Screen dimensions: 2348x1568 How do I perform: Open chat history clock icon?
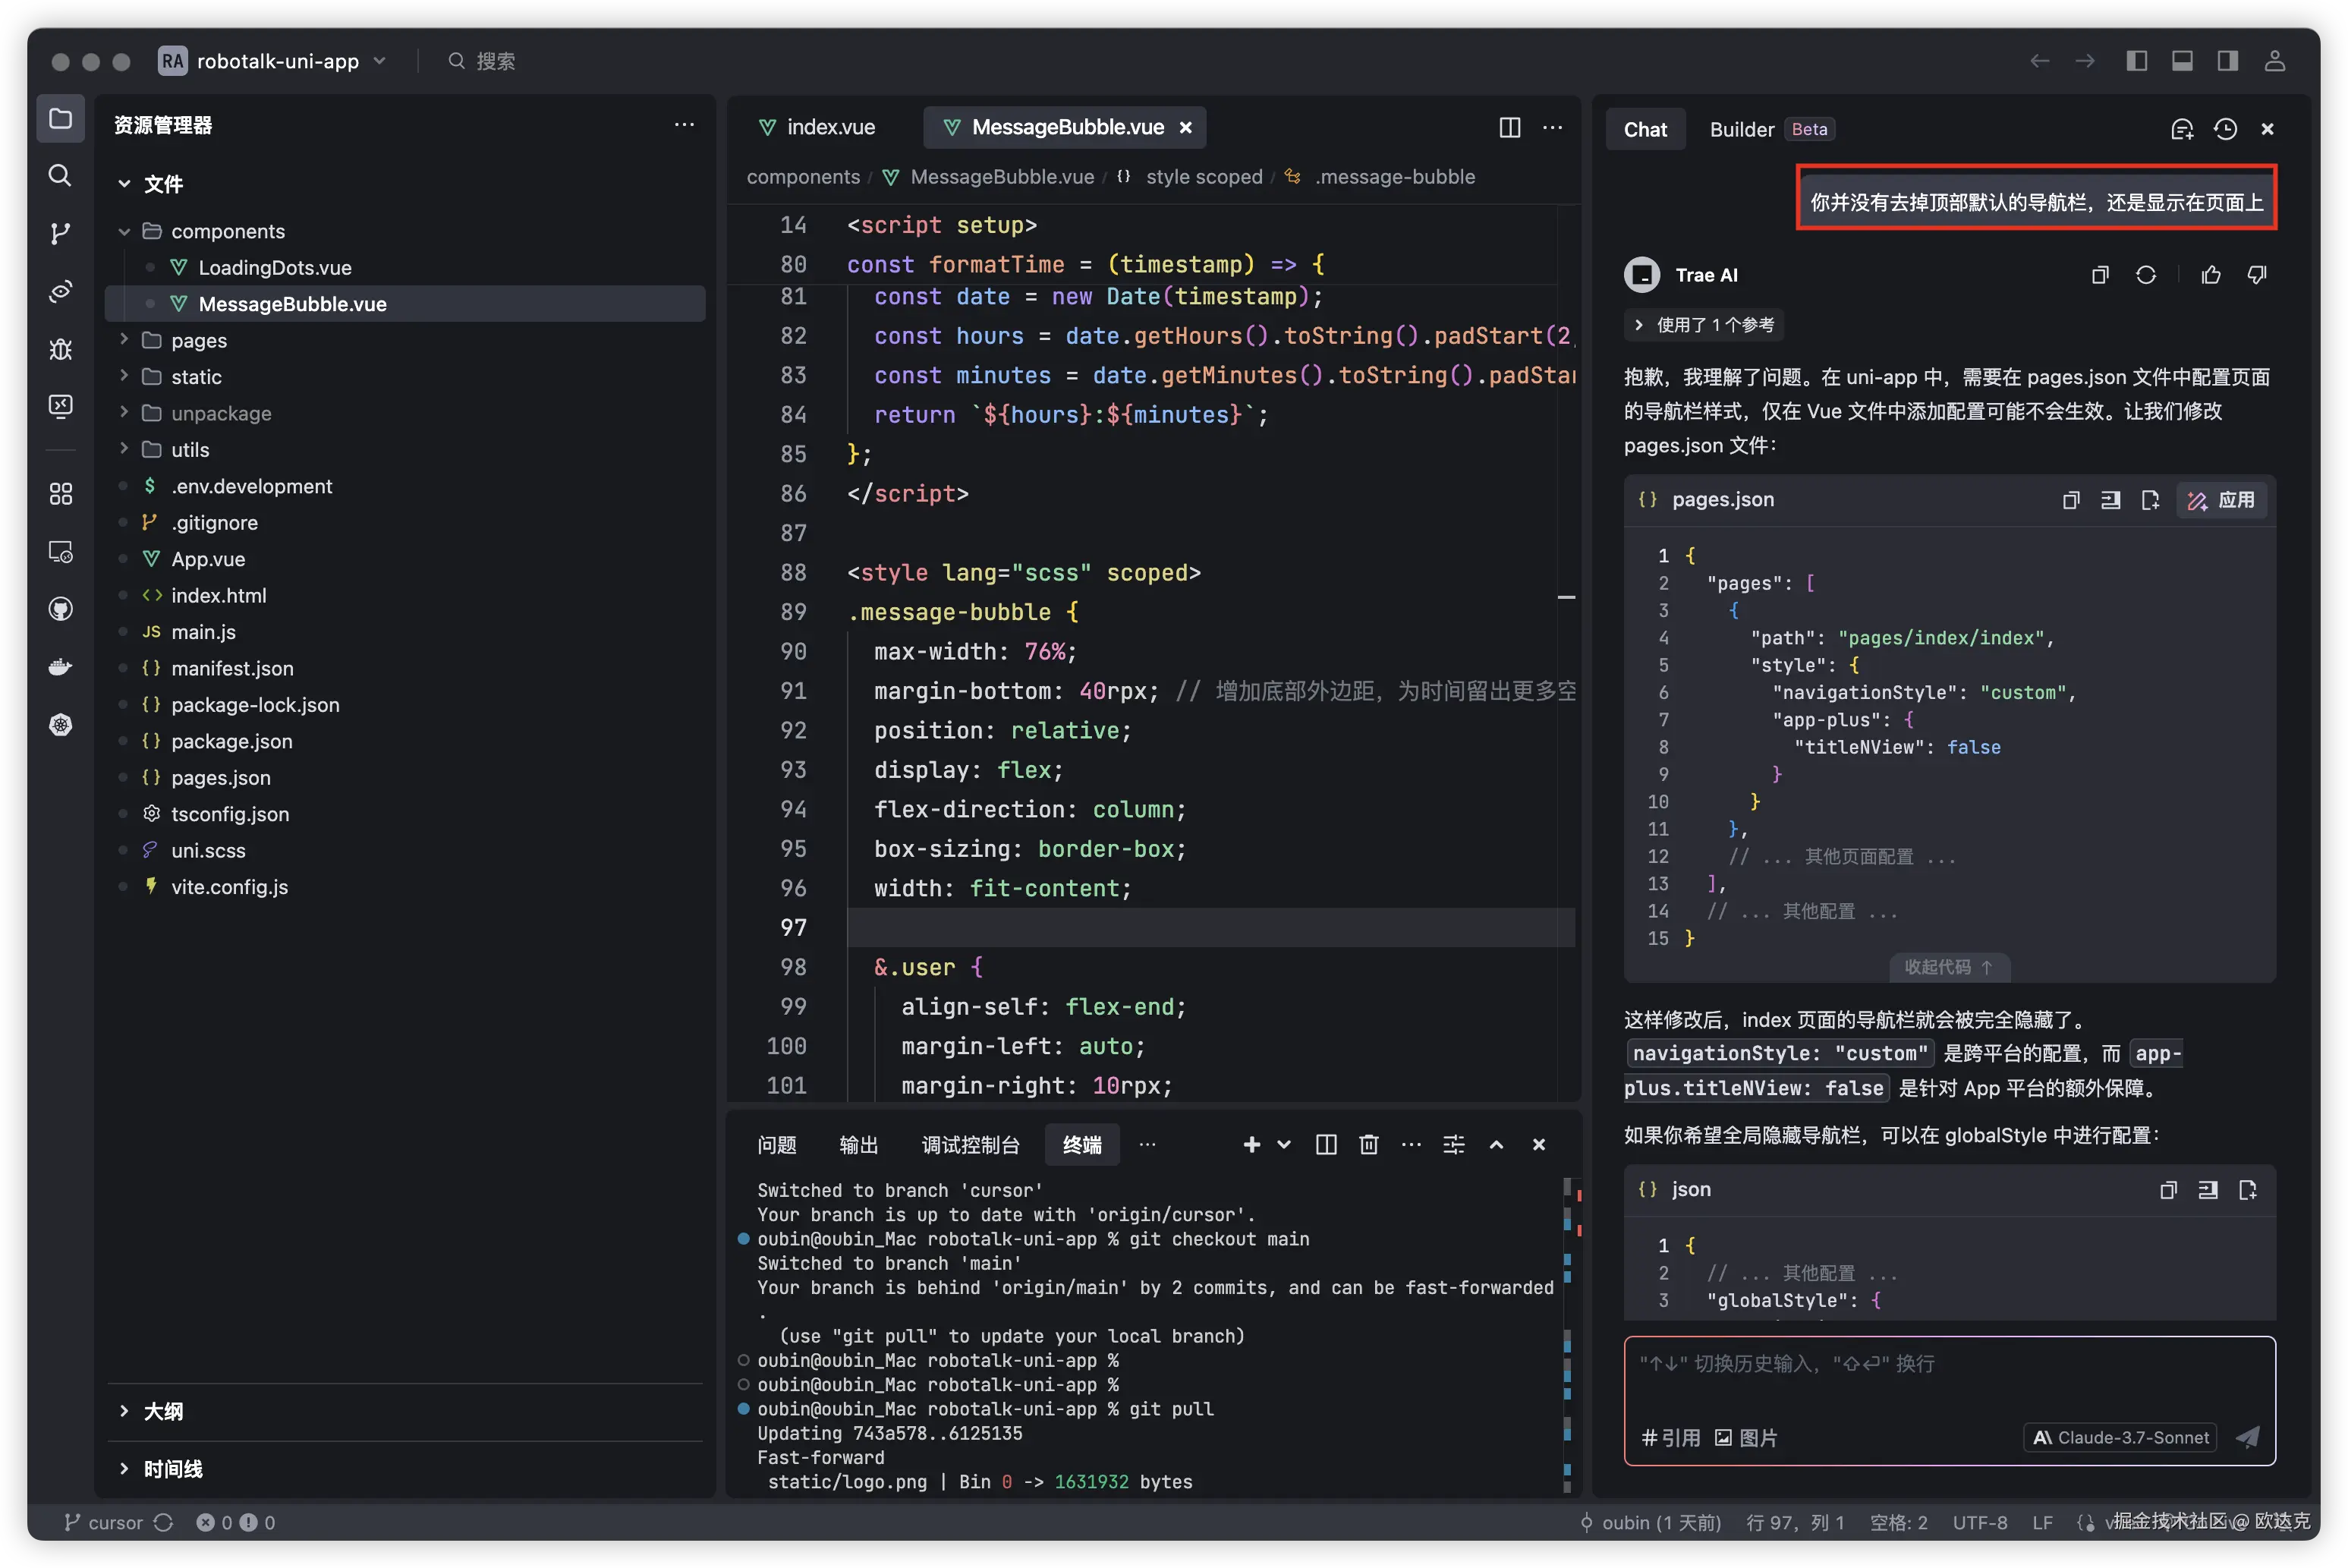(x=2224, y=129)
